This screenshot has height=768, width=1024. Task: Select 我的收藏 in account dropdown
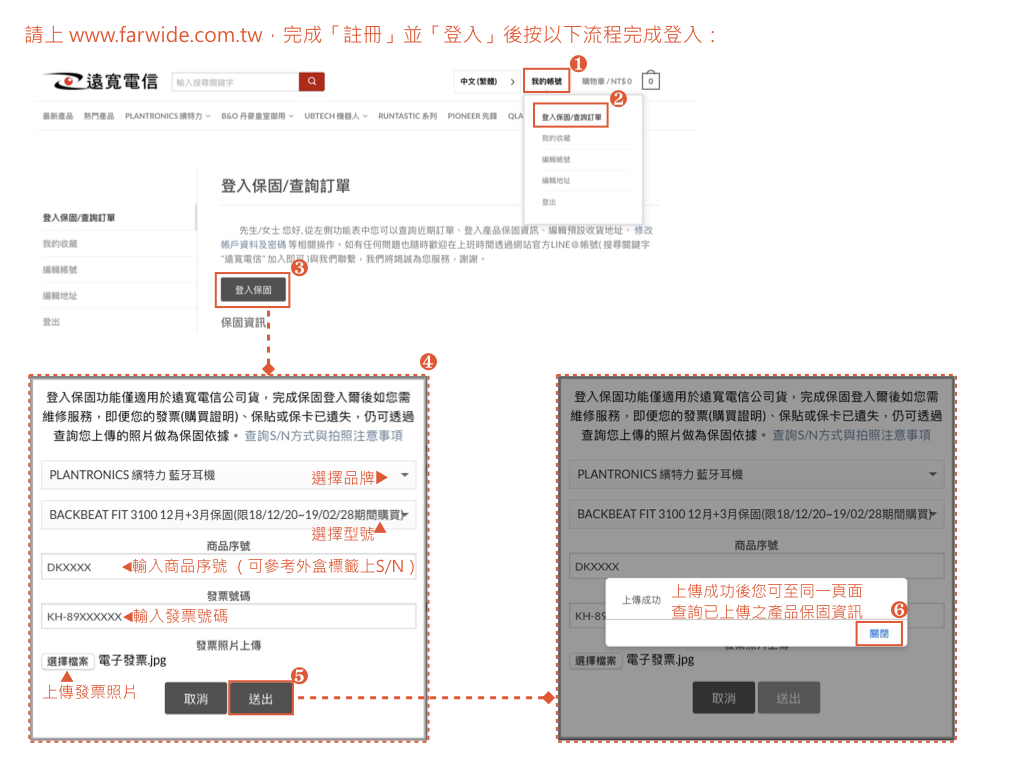click(x=556, y=138)
